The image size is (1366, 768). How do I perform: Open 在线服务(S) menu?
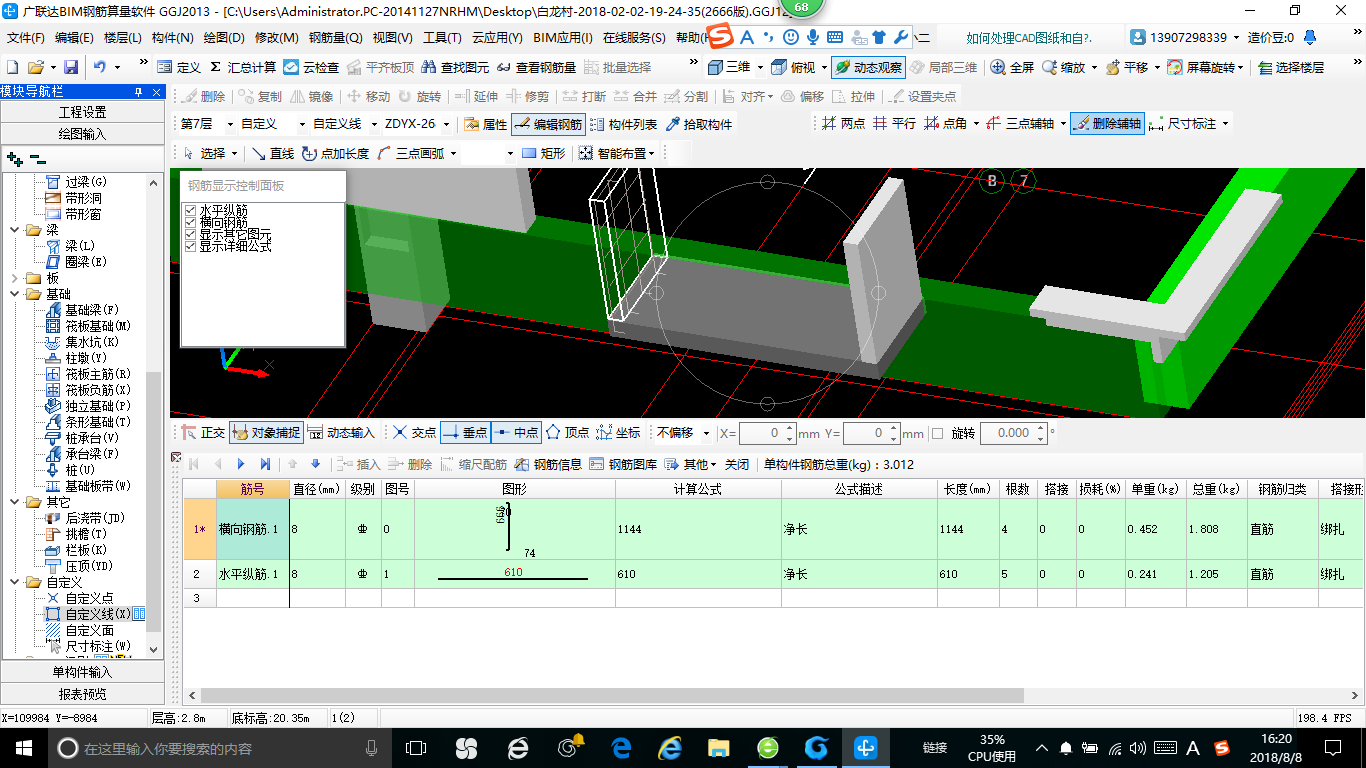coord(634,38)
